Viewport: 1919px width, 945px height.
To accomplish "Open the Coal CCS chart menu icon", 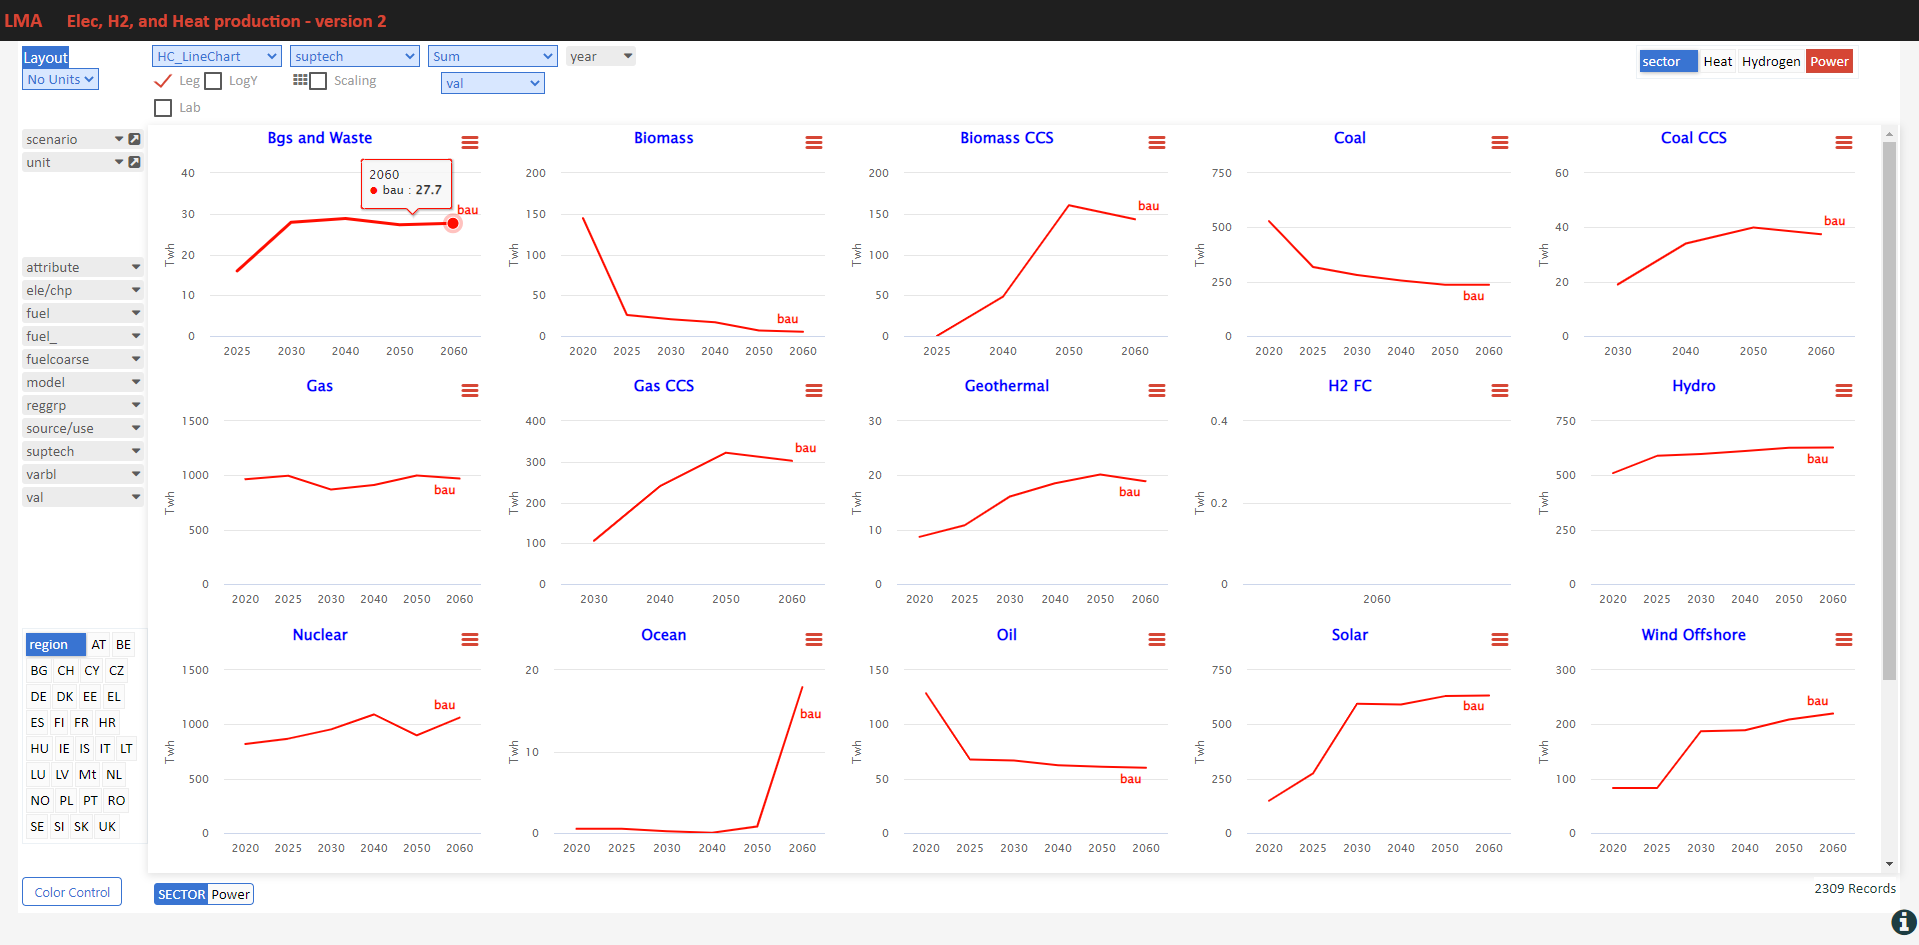I will click(x=1844, y=143).
